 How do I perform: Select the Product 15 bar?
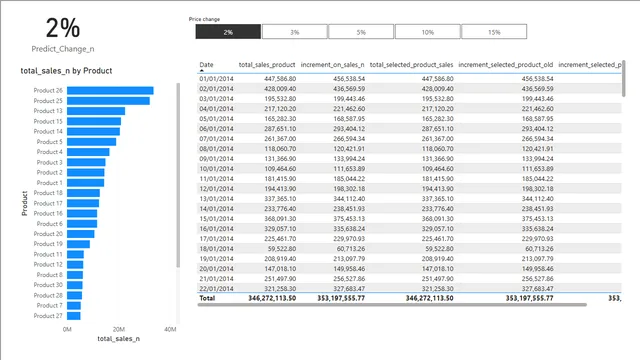tap(94, 121)
